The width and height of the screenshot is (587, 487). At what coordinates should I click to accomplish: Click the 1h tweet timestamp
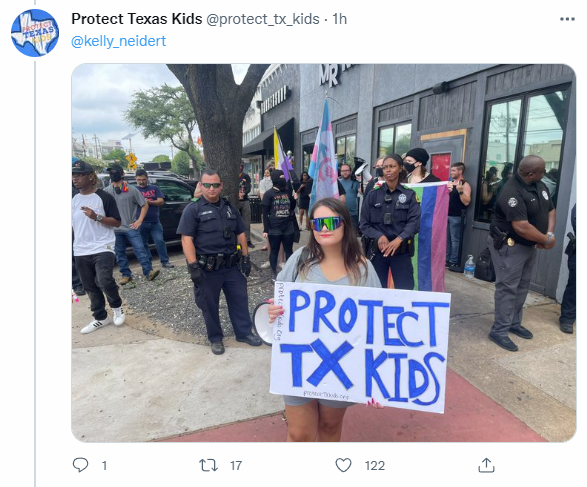click(x=340, y=19)
